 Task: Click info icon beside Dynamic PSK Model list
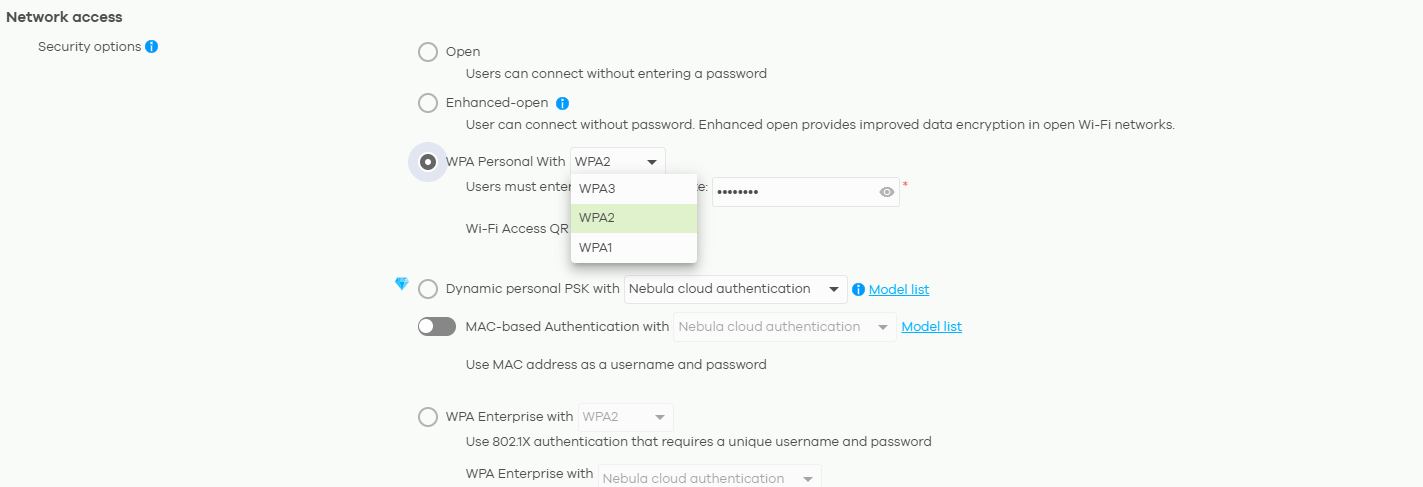tap(858, 290)
